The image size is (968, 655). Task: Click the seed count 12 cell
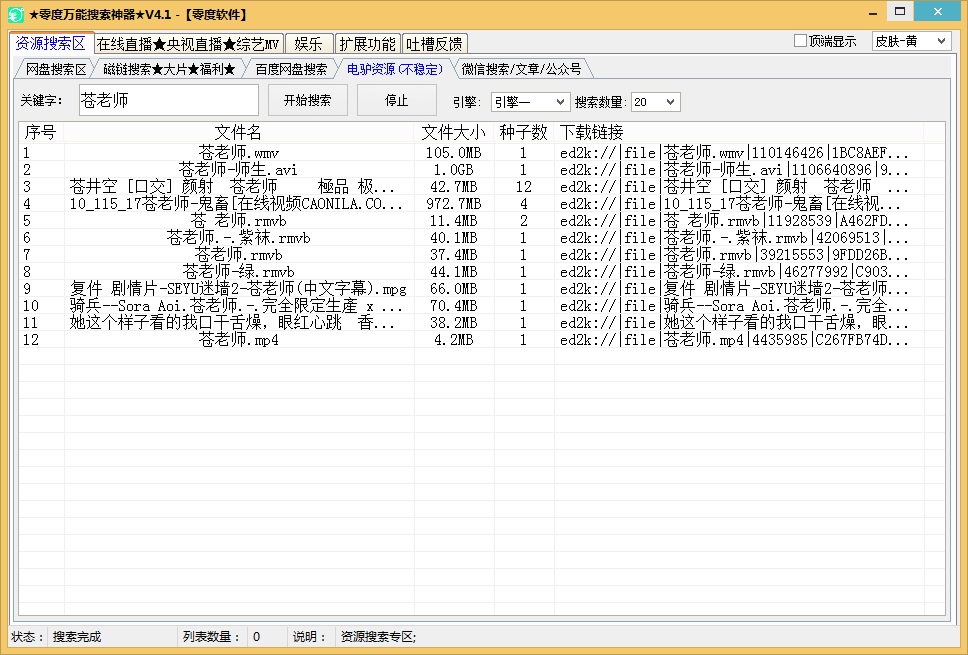coord(524,186)
